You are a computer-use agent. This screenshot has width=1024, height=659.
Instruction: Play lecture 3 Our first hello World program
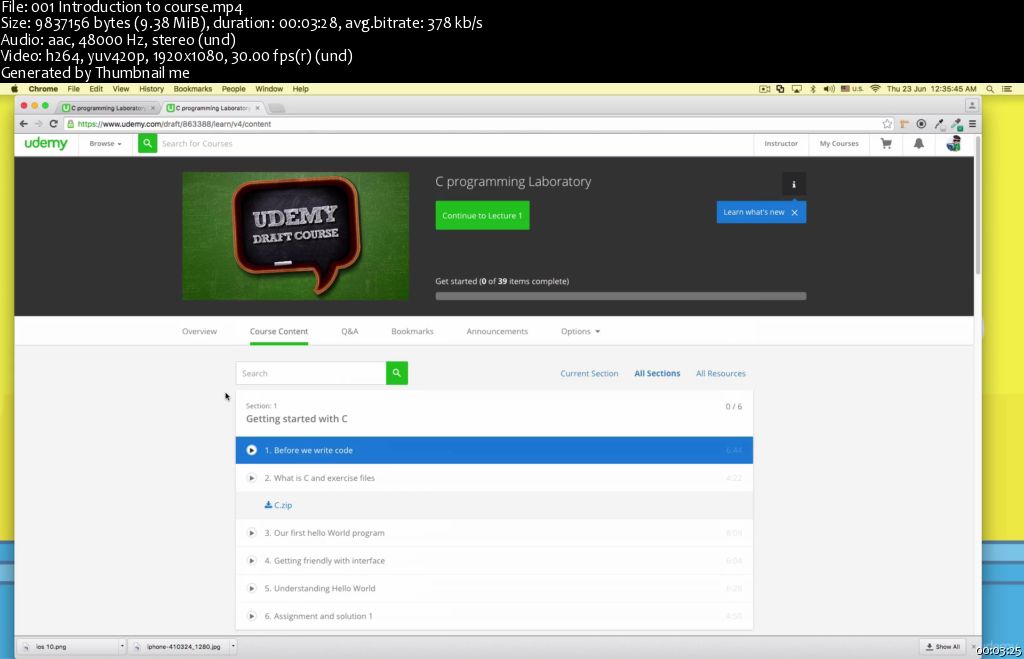251,533
